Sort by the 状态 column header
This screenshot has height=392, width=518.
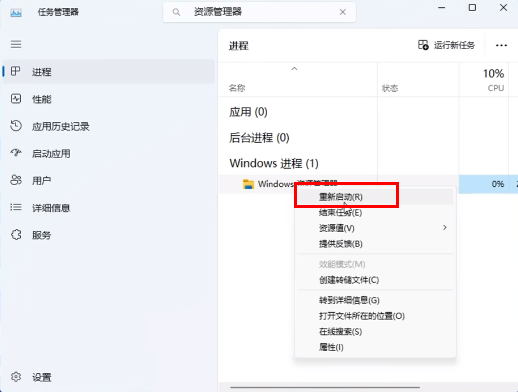[390, 88]
